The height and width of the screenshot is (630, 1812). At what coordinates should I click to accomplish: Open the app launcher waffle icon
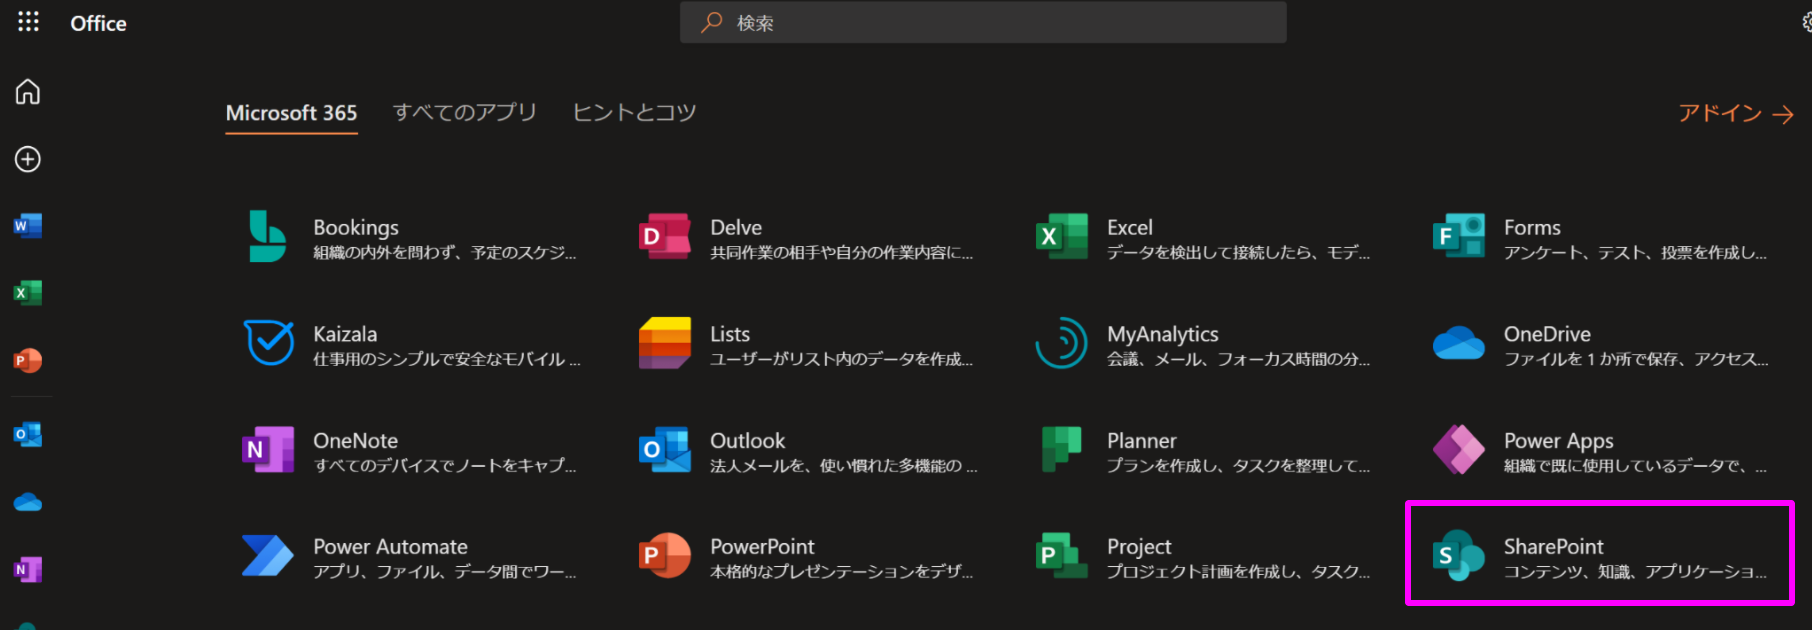pos(28,22)
